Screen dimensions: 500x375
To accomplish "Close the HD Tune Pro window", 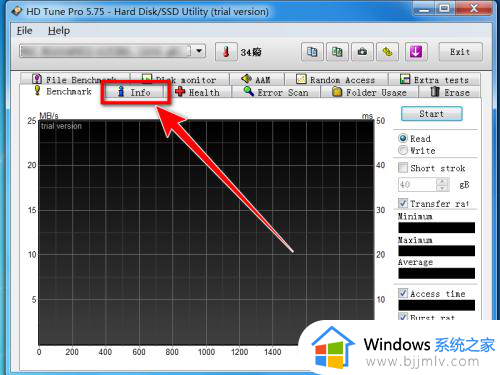I will tap(474, 9).
